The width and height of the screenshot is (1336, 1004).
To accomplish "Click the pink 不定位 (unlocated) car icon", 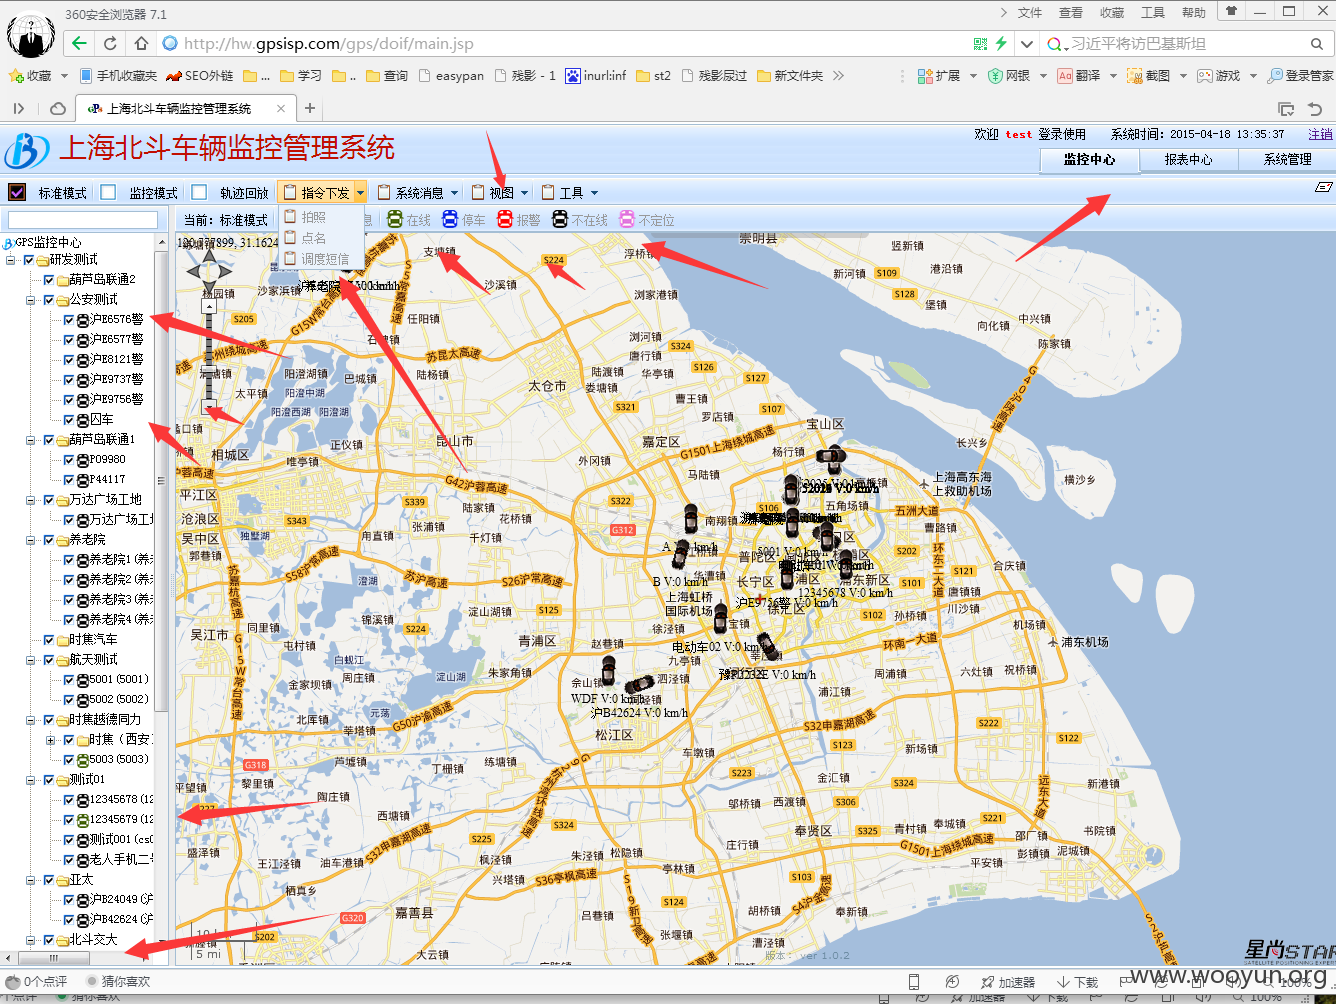I will (x=627, y=220).
